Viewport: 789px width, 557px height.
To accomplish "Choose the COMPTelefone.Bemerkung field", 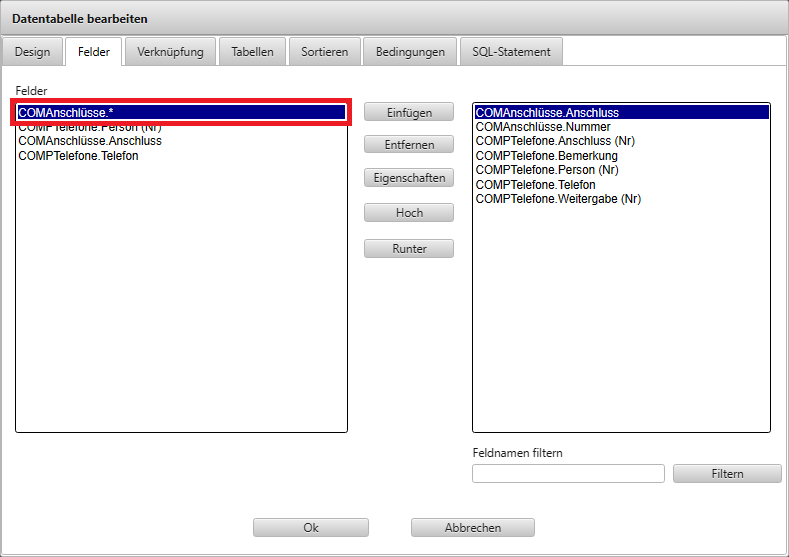I will tap(546, 156).
